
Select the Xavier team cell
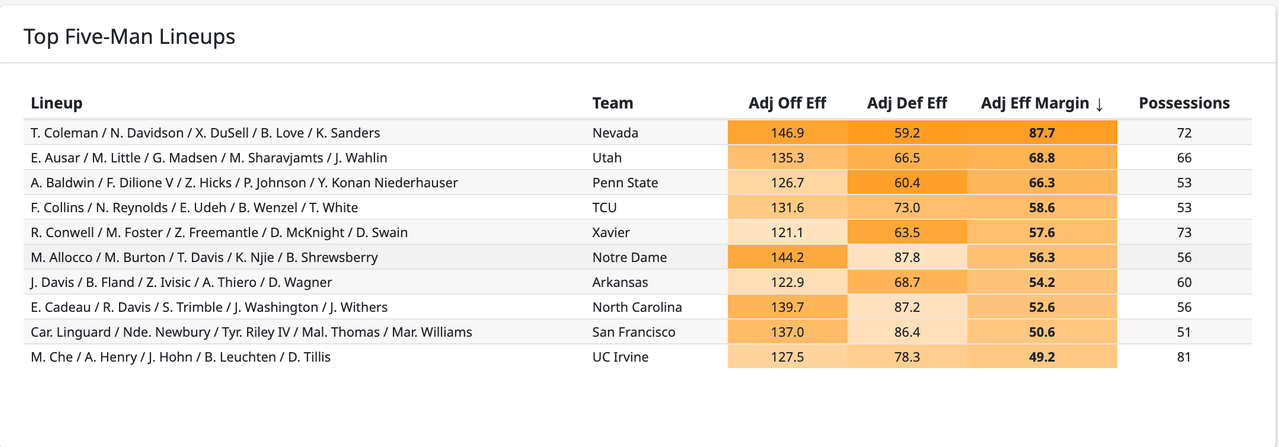tap(611, 232)
